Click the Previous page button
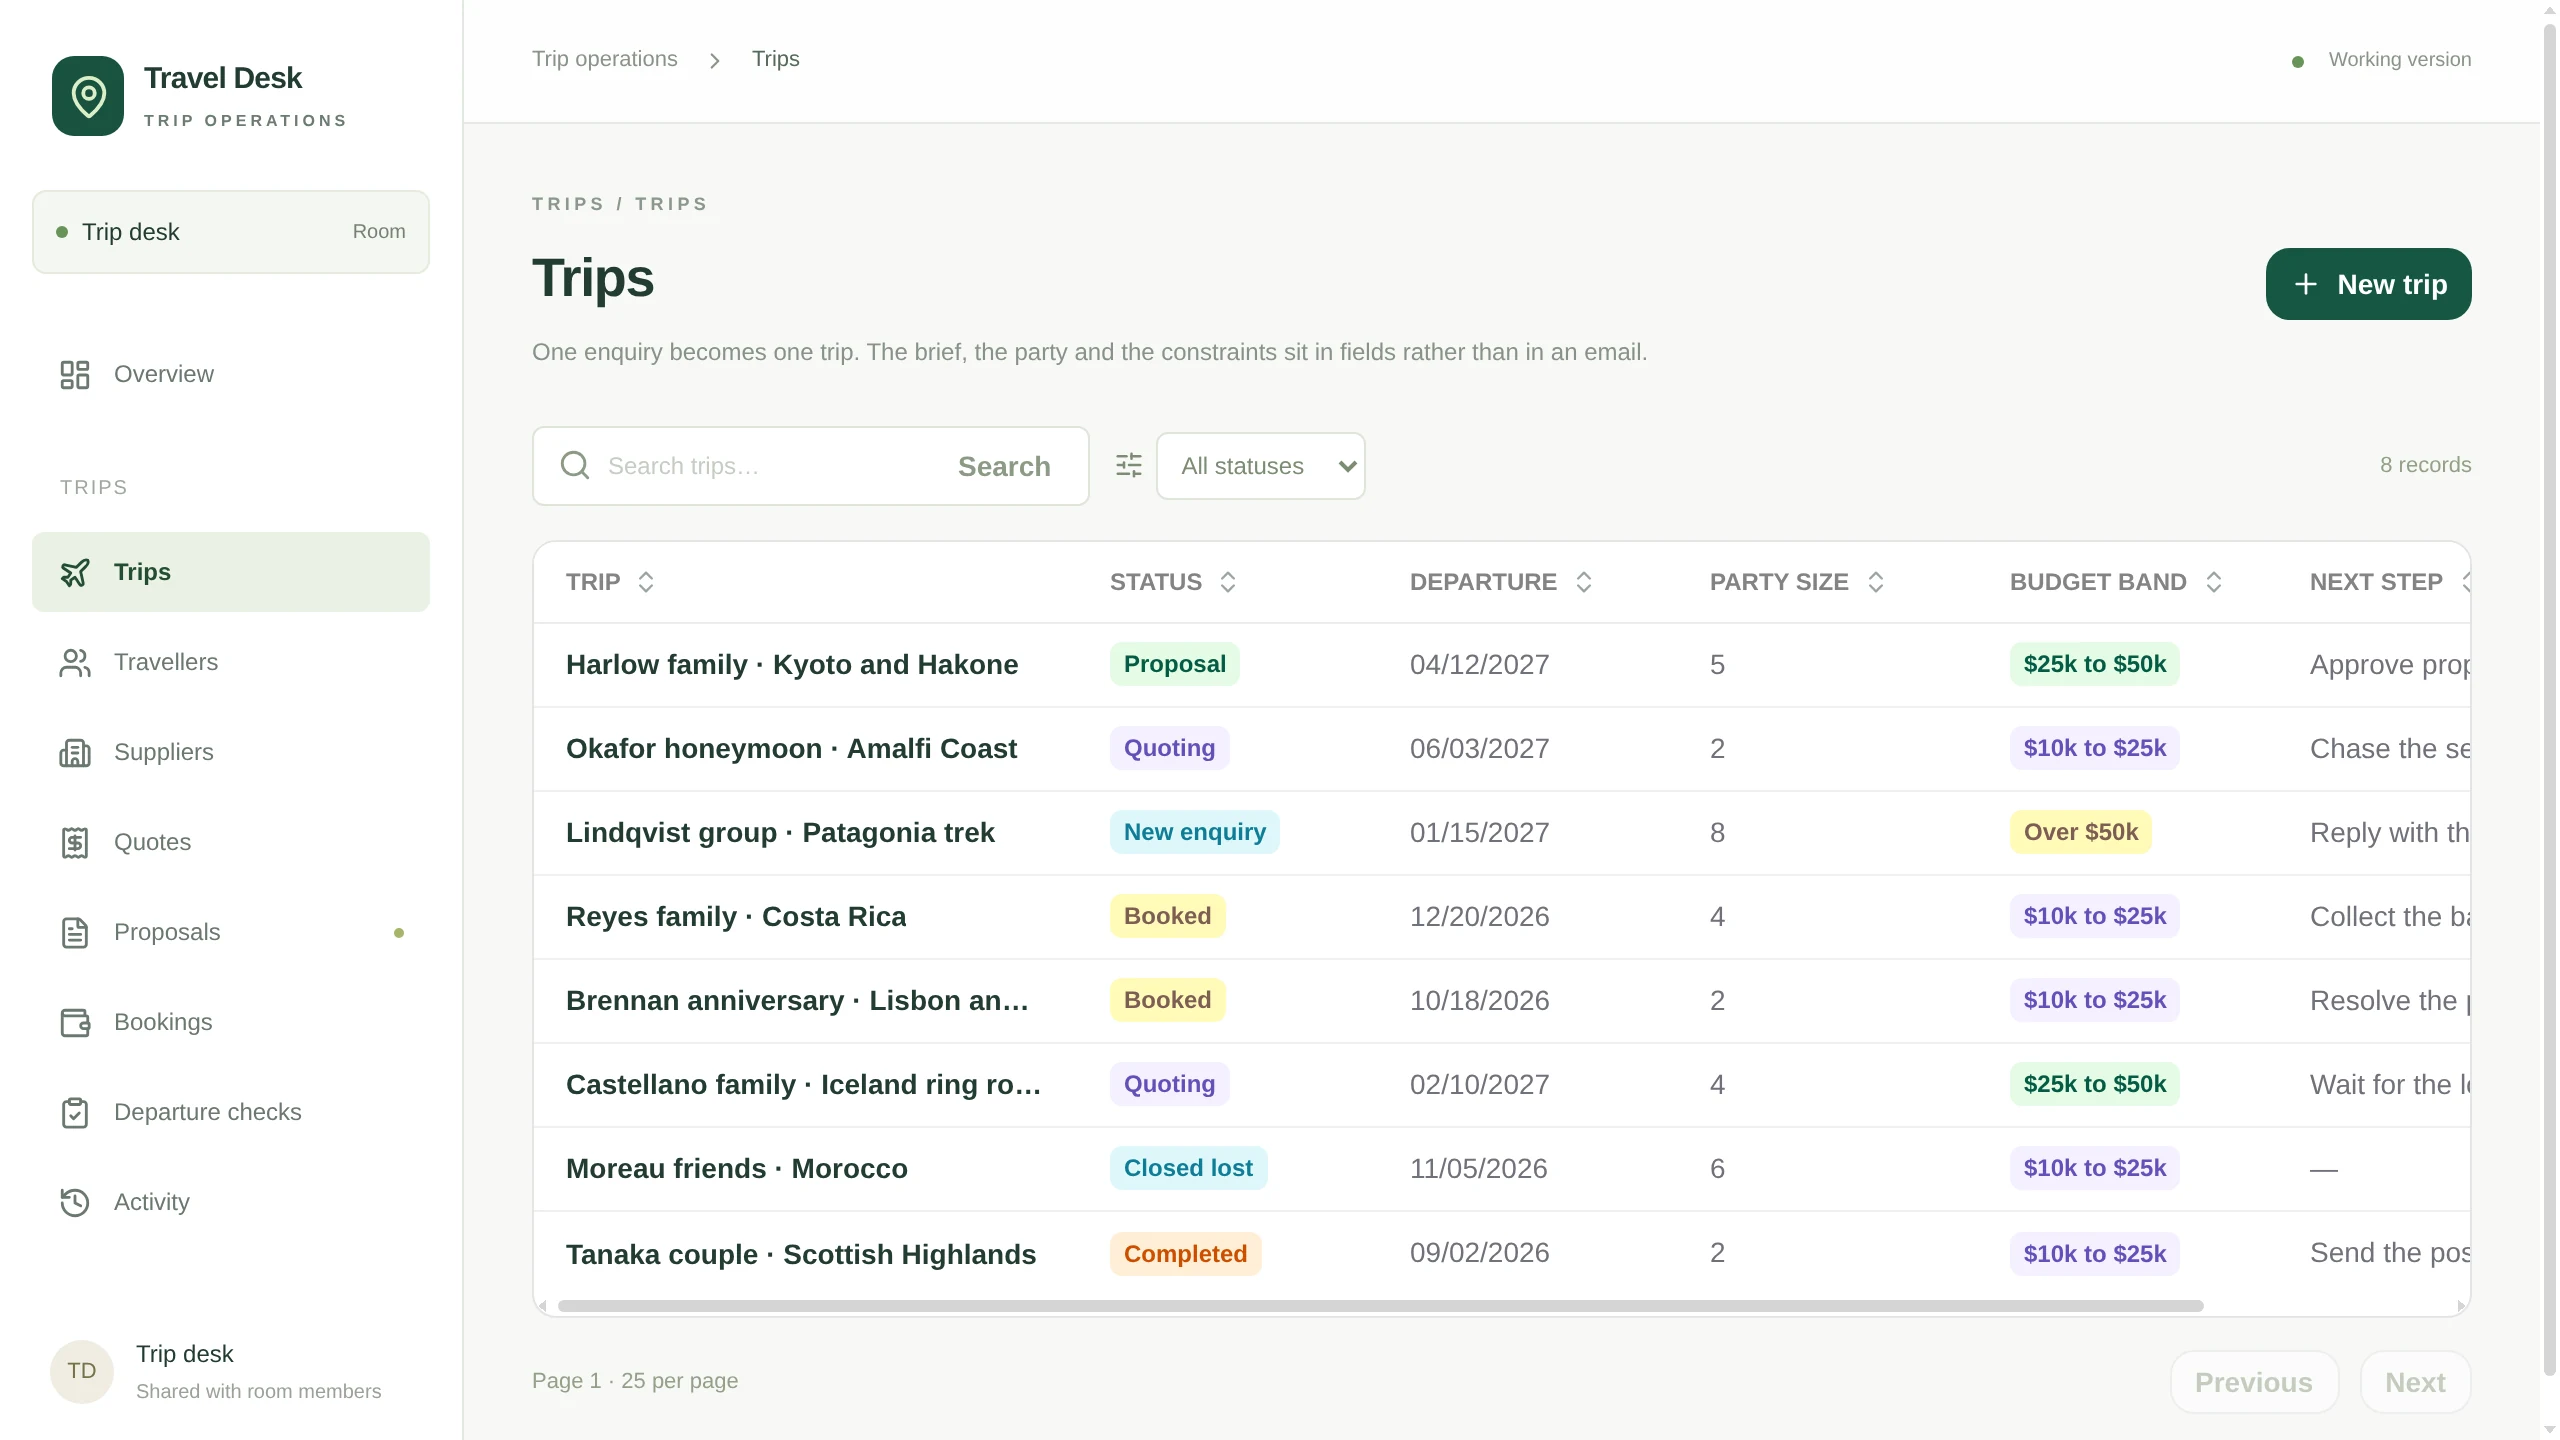The width and height of the screenshot is (2560, 1440). coord(2254,1382)
